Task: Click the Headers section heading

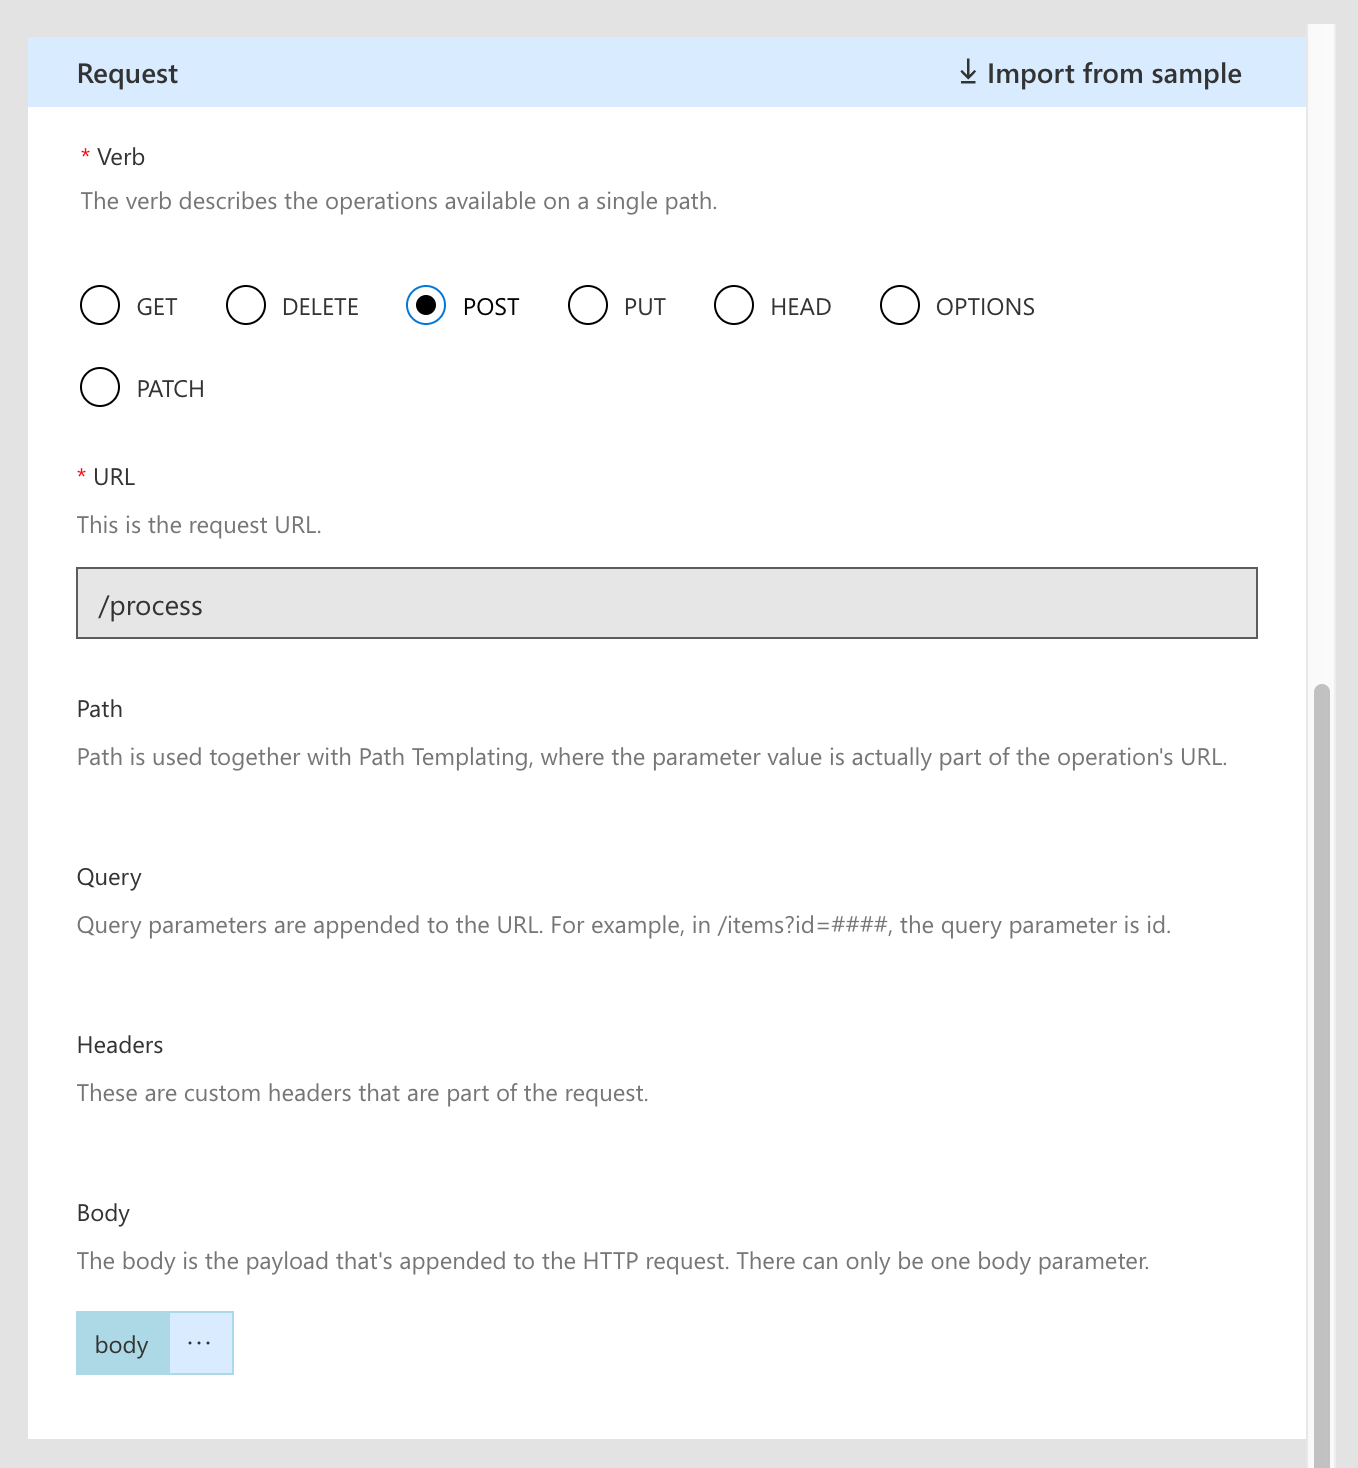Action: click(119, 1044)
